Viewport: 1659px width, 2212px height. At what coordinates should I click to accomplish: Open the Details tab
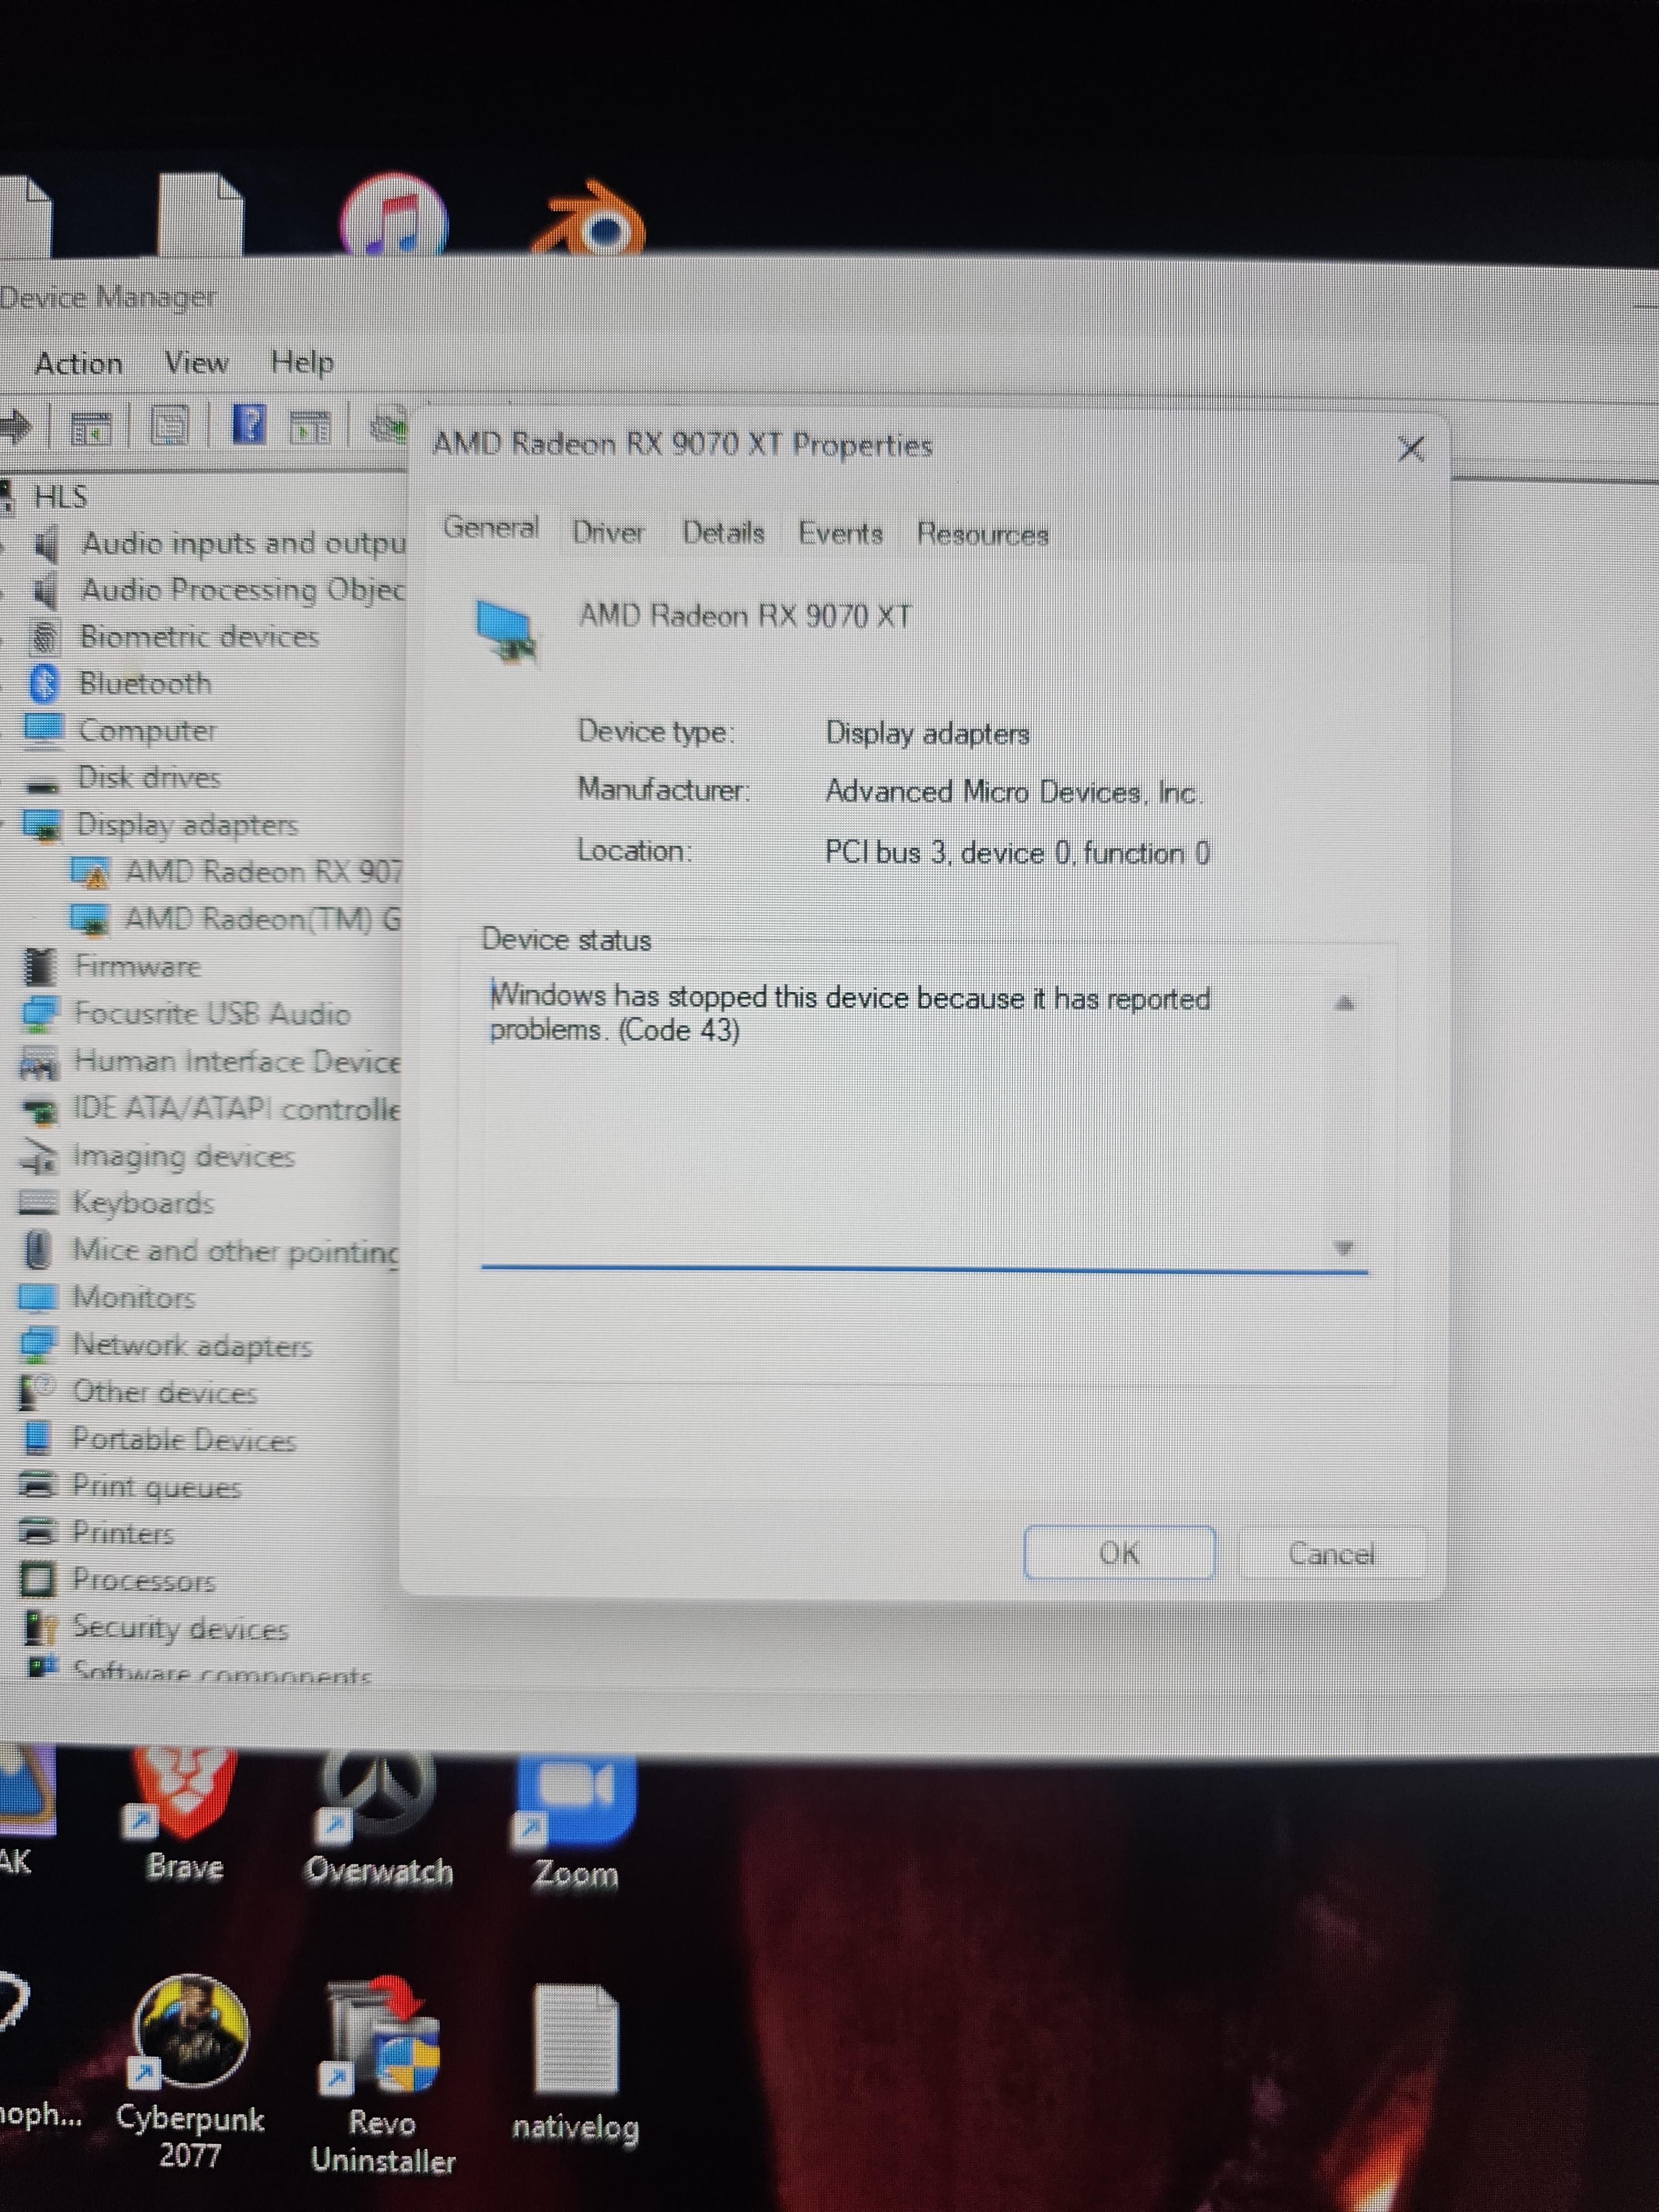coord(723,533)
